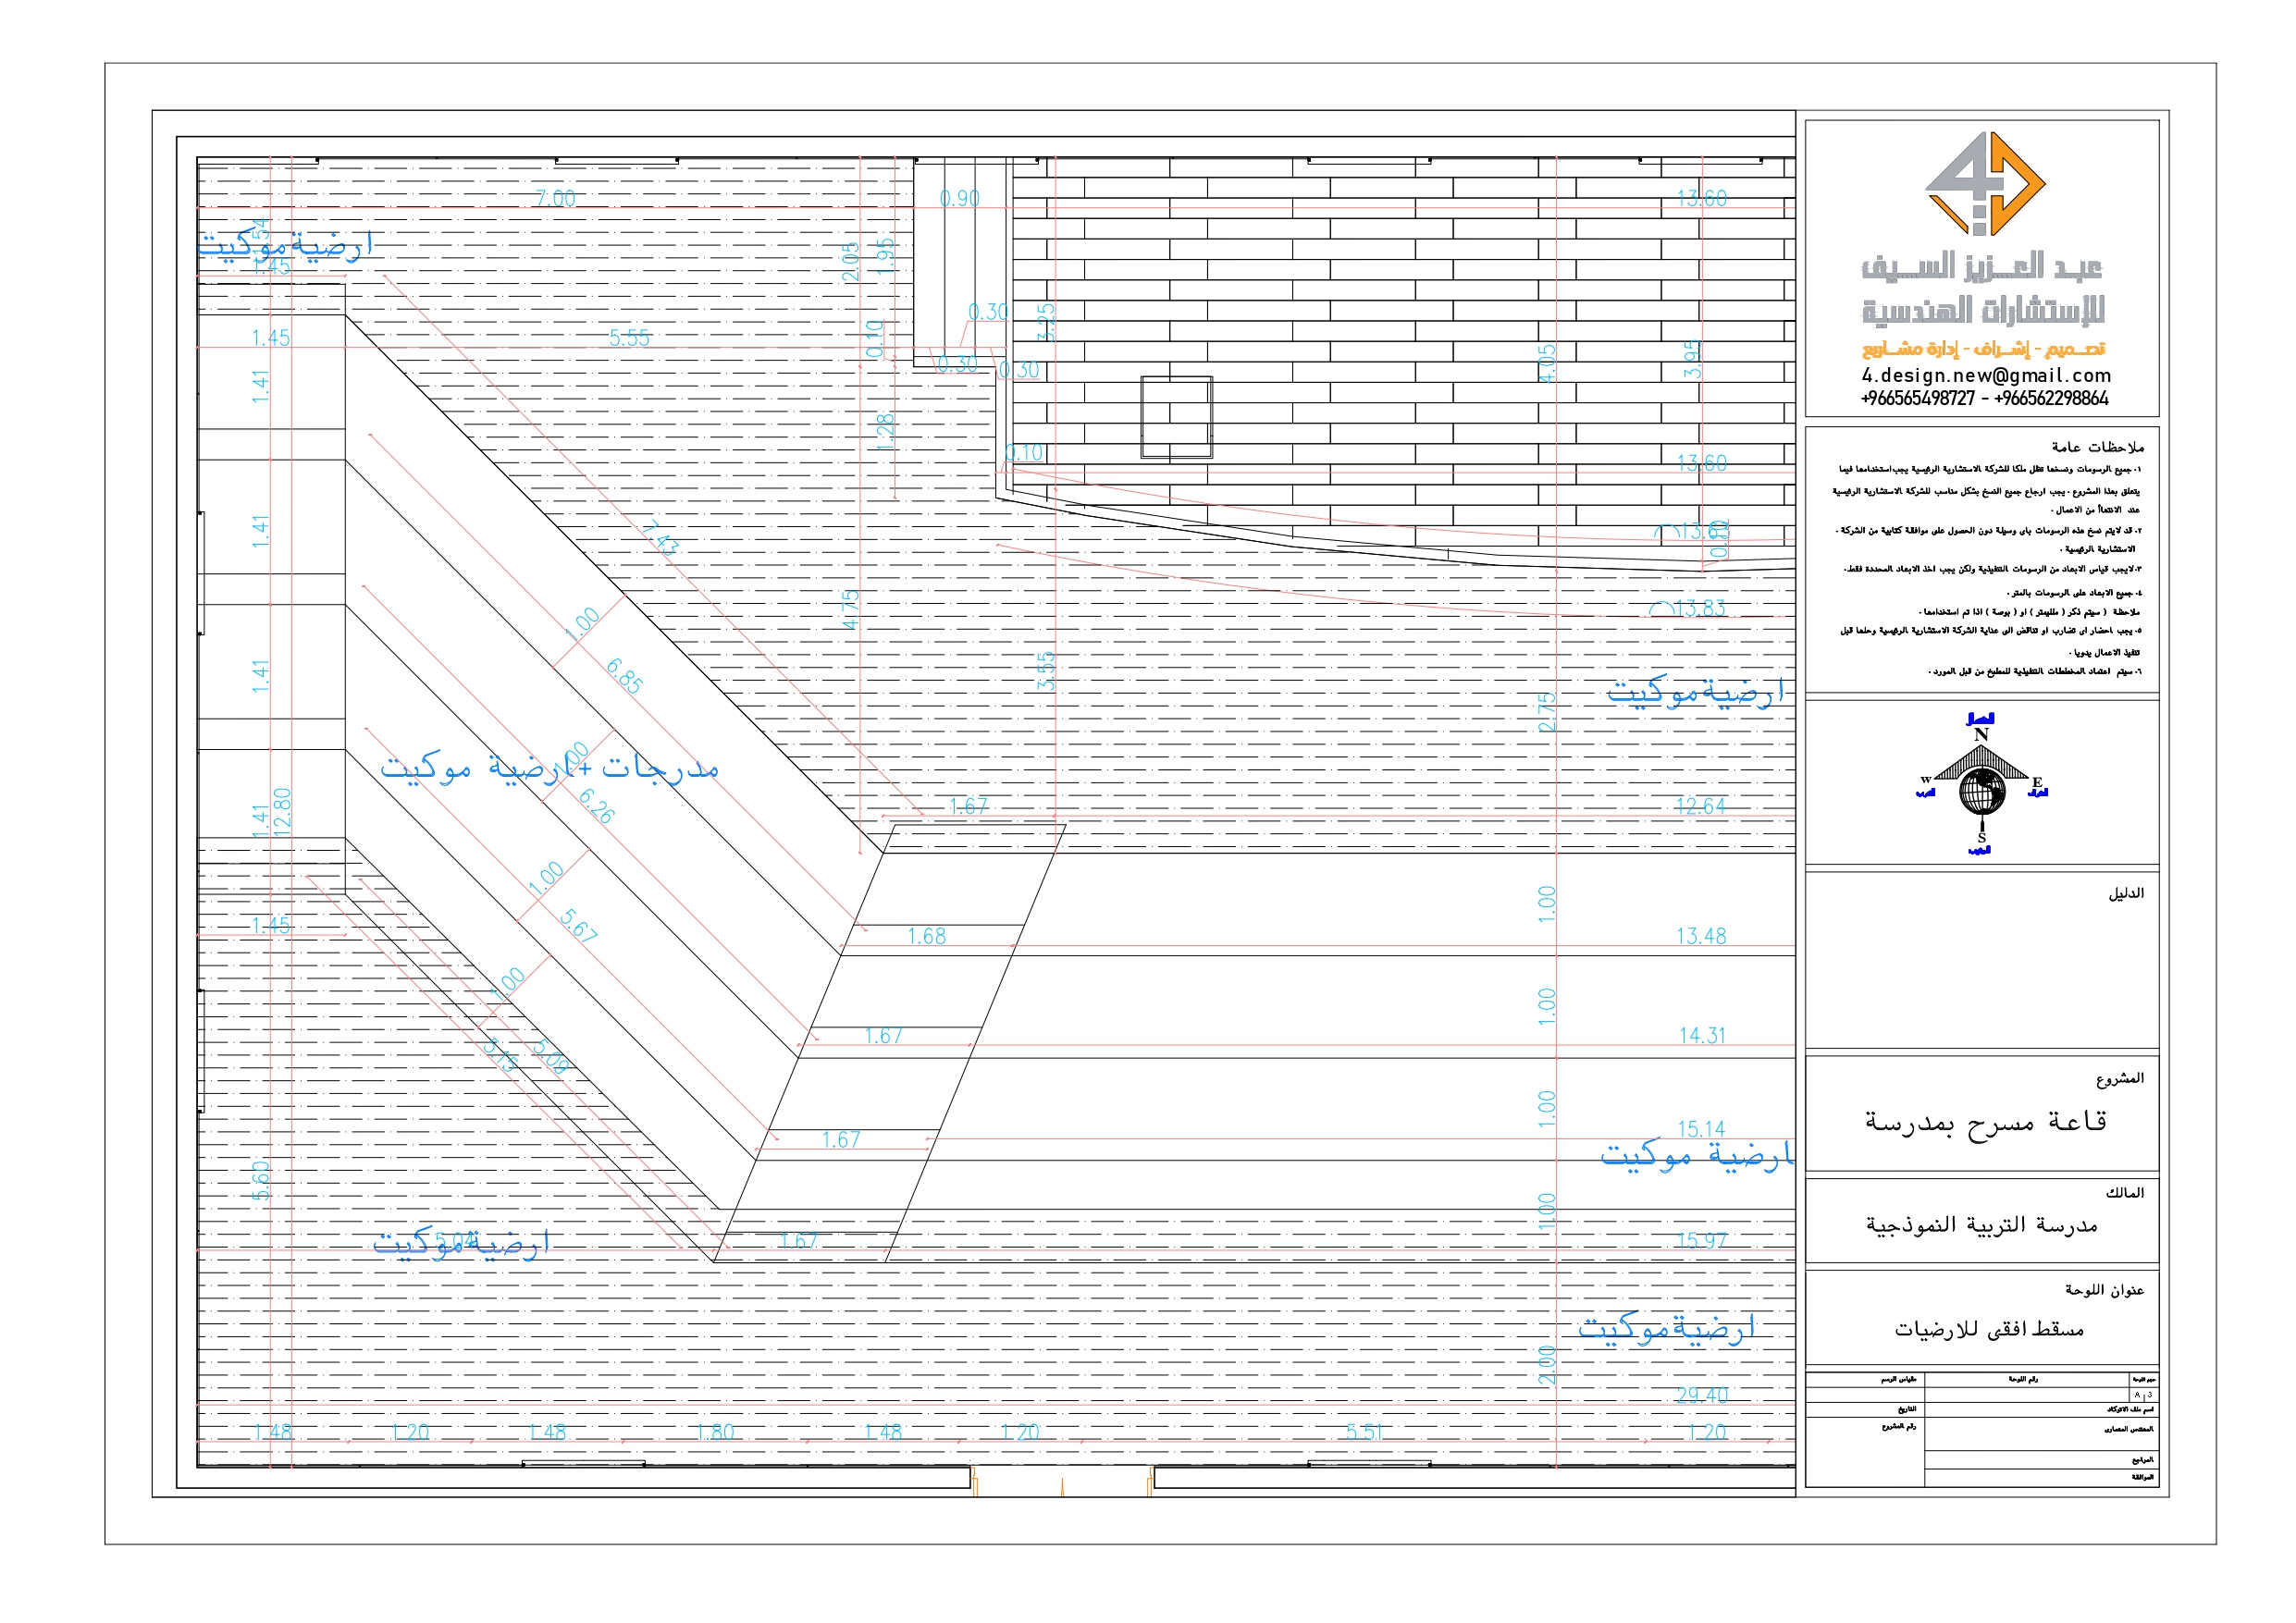Click the المشروع label
2296x1623 pixels.
coord(2120,1078)
